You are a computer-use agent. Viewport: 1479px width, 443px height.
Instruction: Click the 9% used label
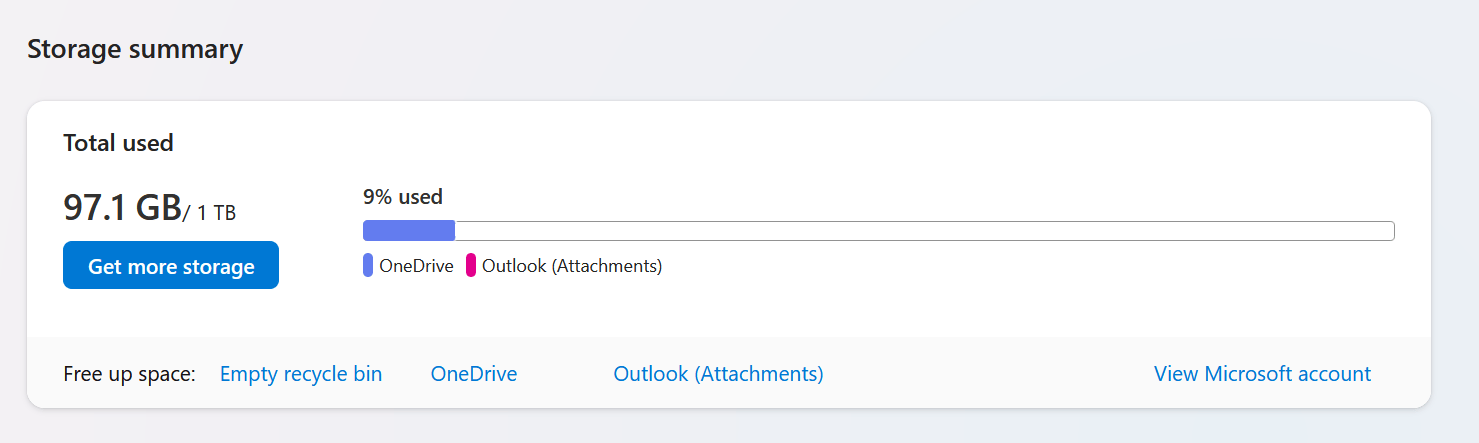(403, 197)
